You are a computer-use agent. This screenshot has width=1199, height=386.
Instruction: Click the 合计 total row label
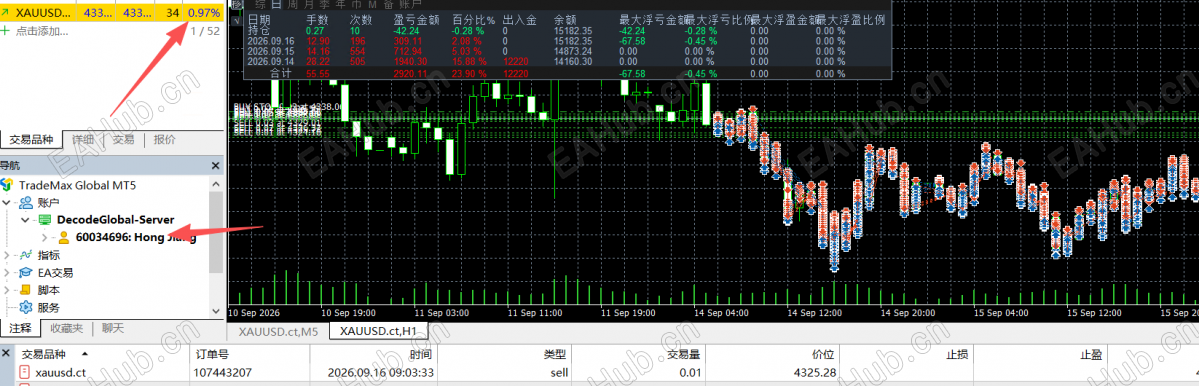281,73
